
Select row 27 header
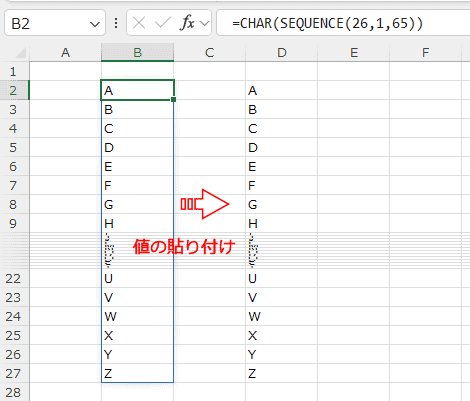[x=15, y=373]
